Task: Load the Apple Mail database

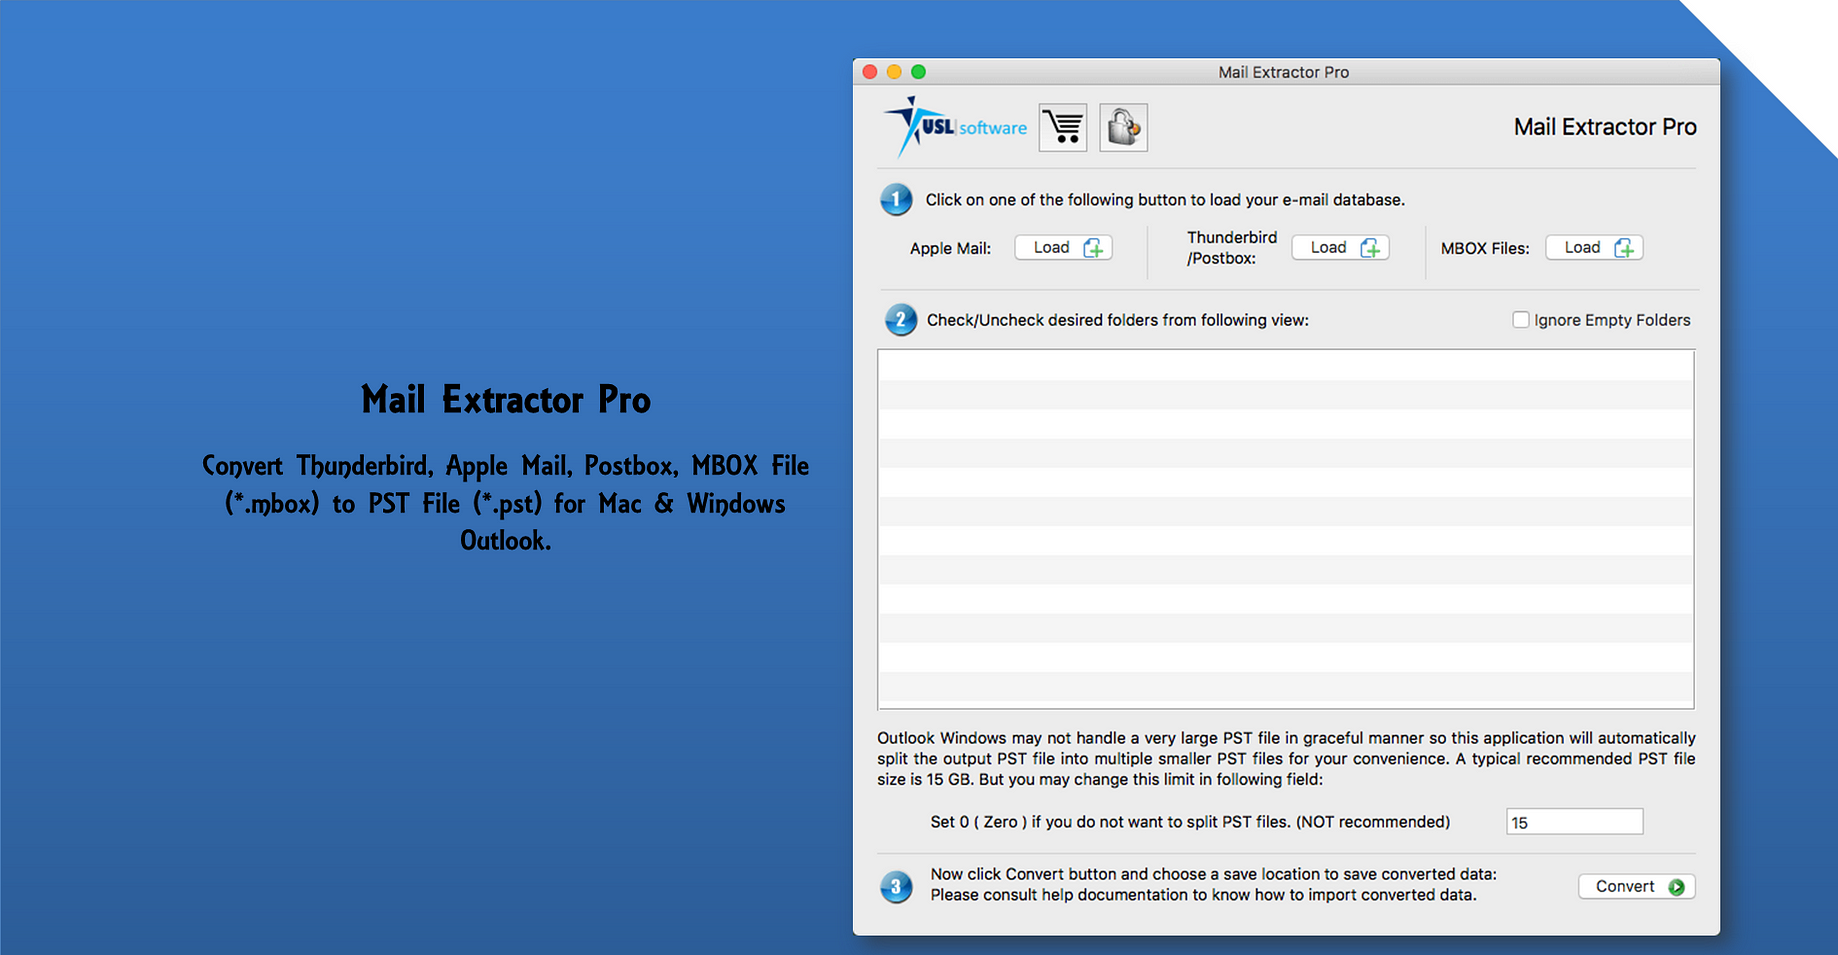Action: pyautogui.click(x=1063, y=247)
